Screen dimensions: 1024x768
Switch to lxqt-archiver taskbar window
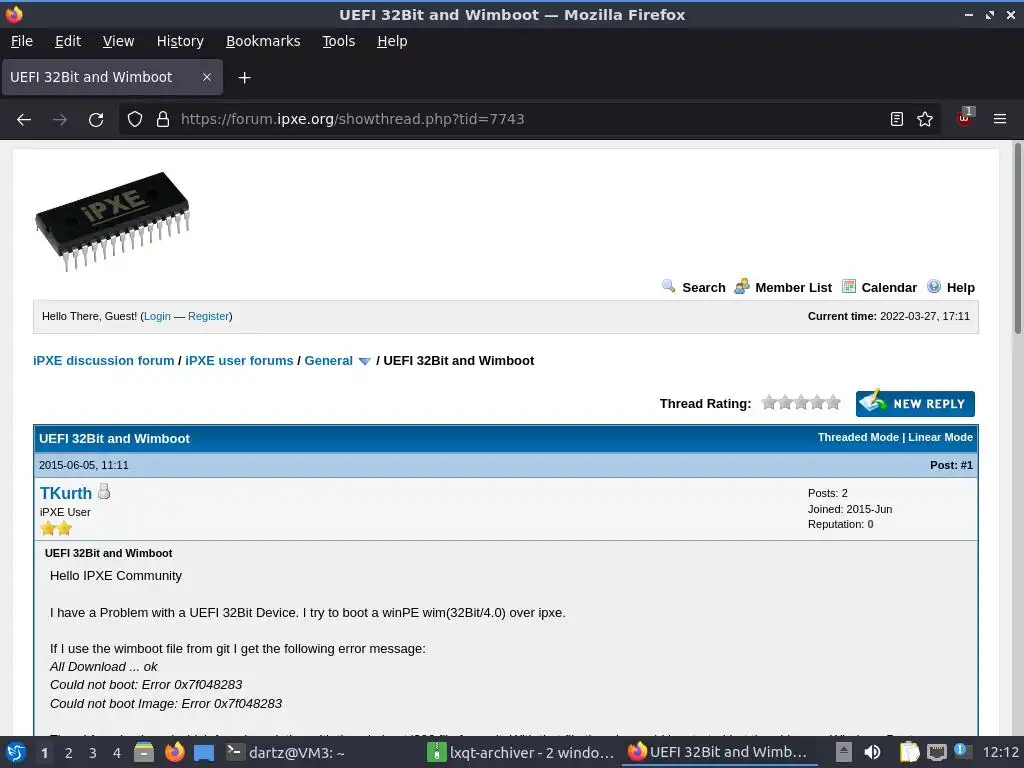click(x=520, y=752)
